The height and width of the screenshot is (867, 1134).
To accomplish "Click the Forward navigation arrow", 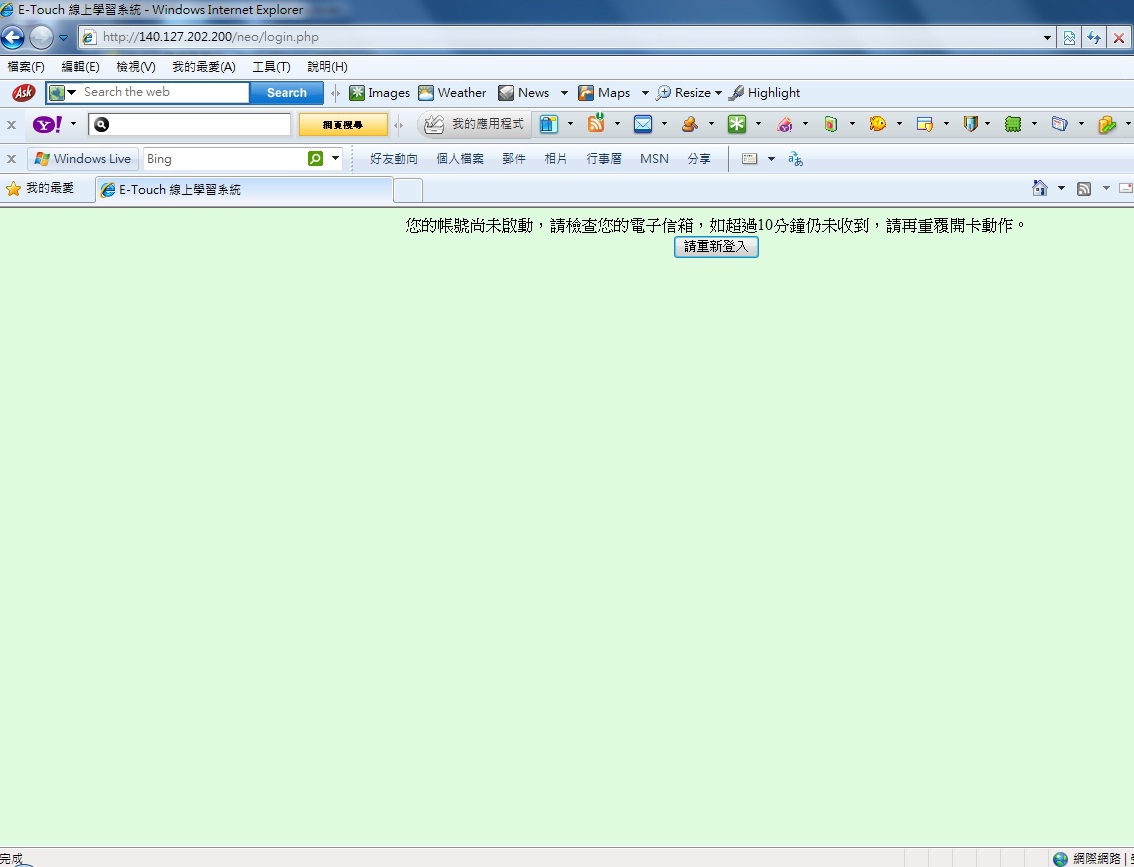I will point(41,37).
